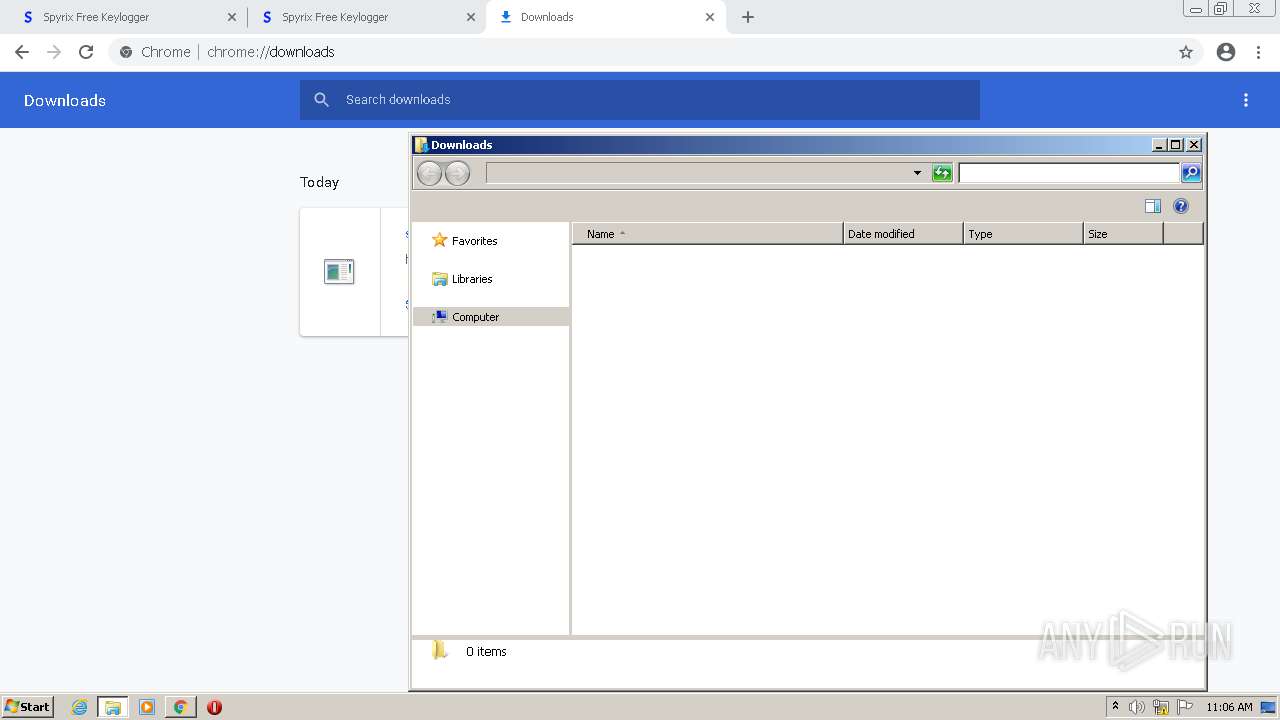Screen dimensions: 1280x720
Task: Click the network tray icon
Action: [x=1161, y=707]
